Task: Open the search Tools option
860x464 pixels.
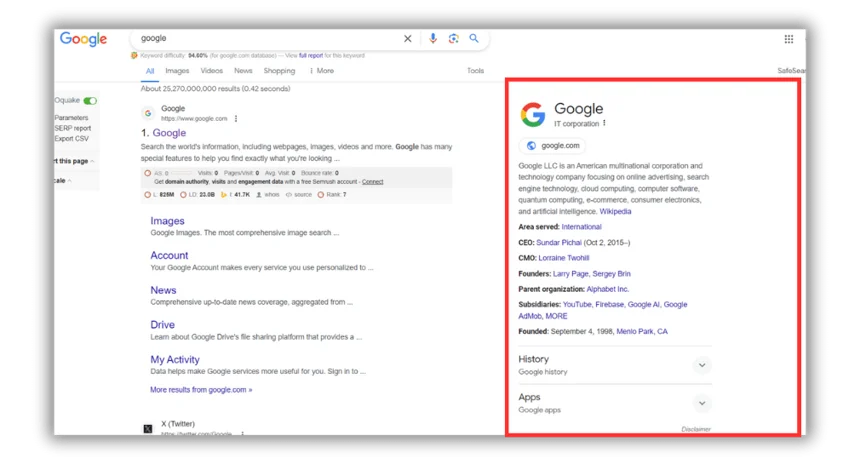Action: tap(476, 71)
